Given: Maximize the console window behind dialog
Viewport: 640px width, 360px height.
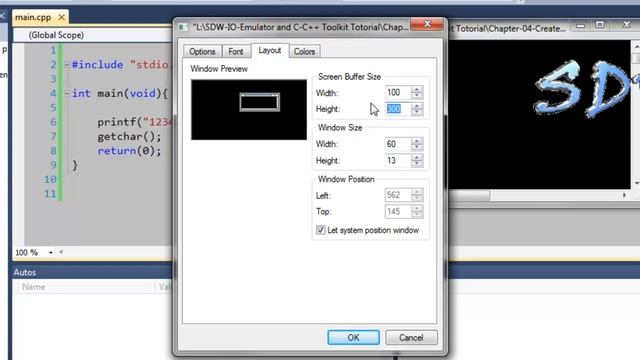Looking at the screenshot, I should point(600,25).
